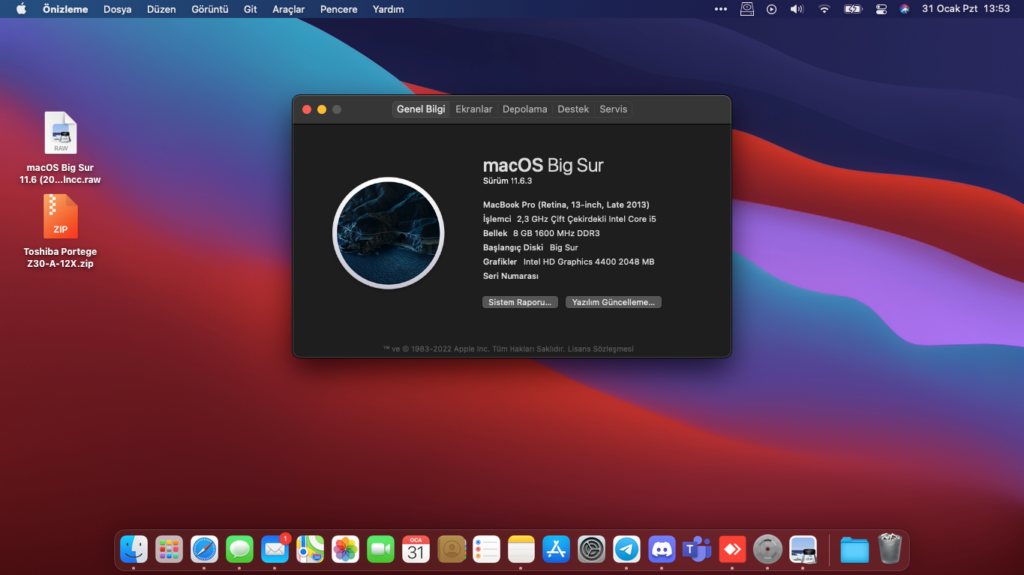Open the Görüntü menu
The image size is (1024, 575).
coord(210,9)
